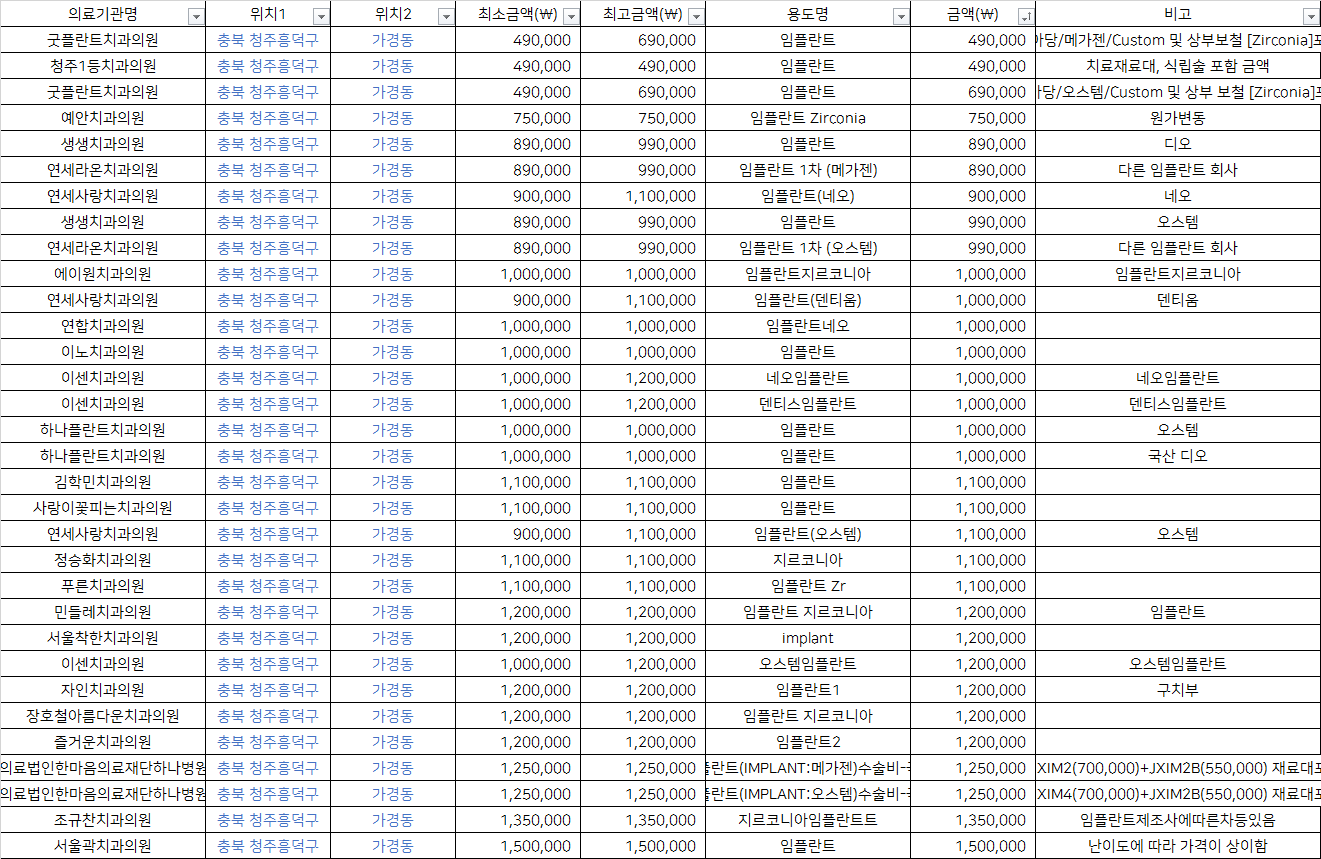Select the 임플란트(덴티움) cell
This screenshot has height=859, width=1321.
[808, 300]
